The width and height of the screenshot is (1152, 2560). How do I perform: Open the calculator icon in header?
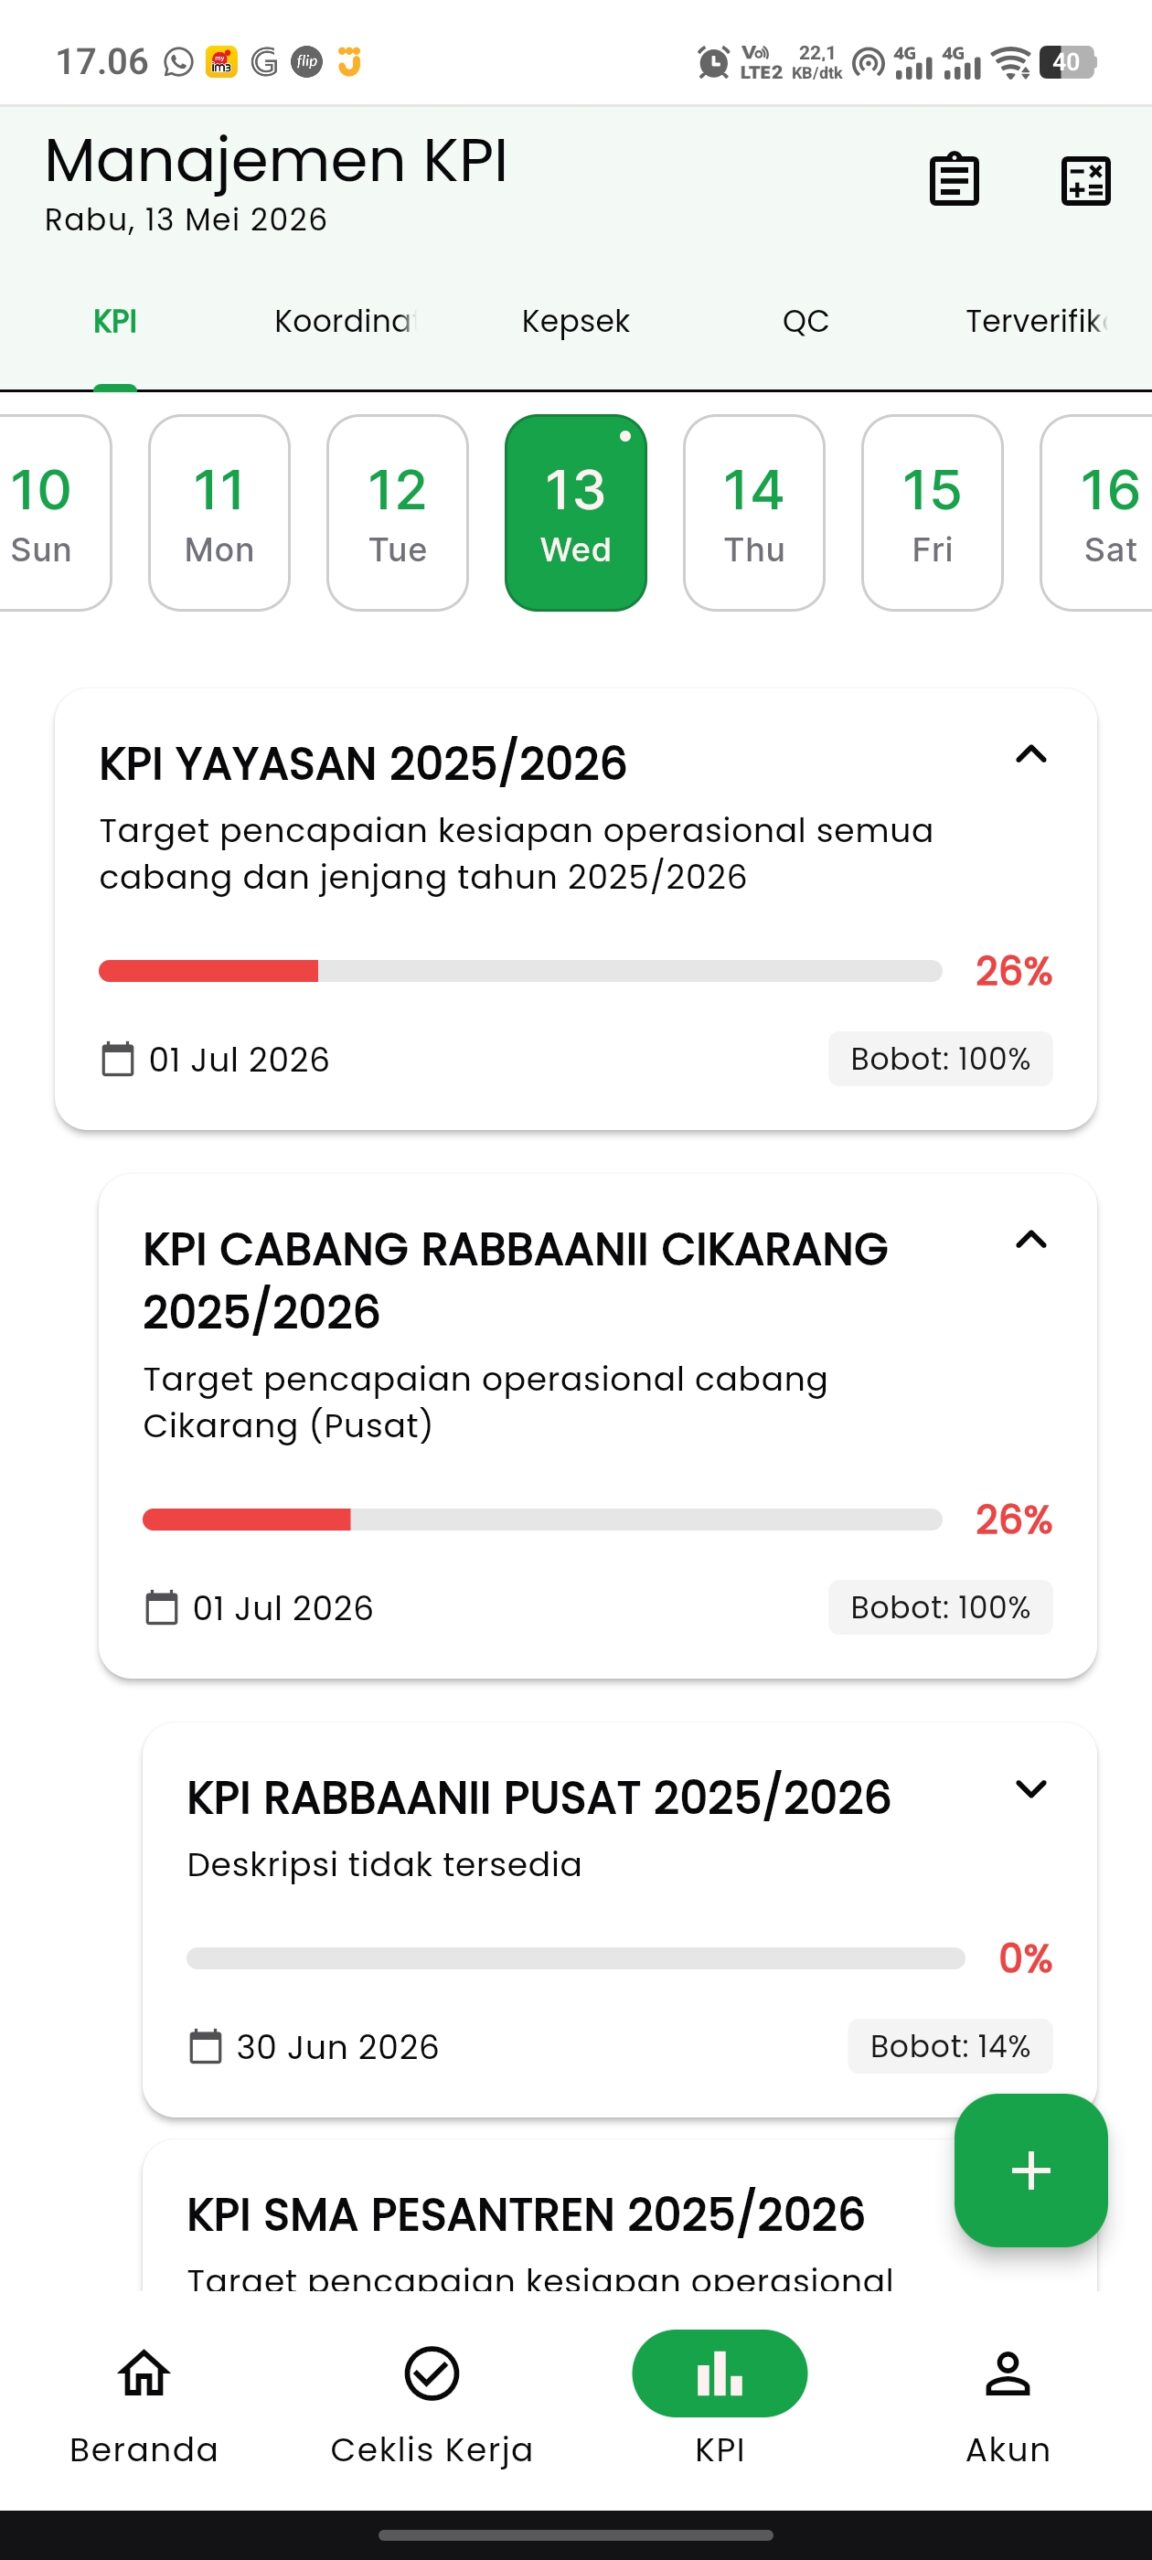pyautogui.click(x=1085, y=181)
